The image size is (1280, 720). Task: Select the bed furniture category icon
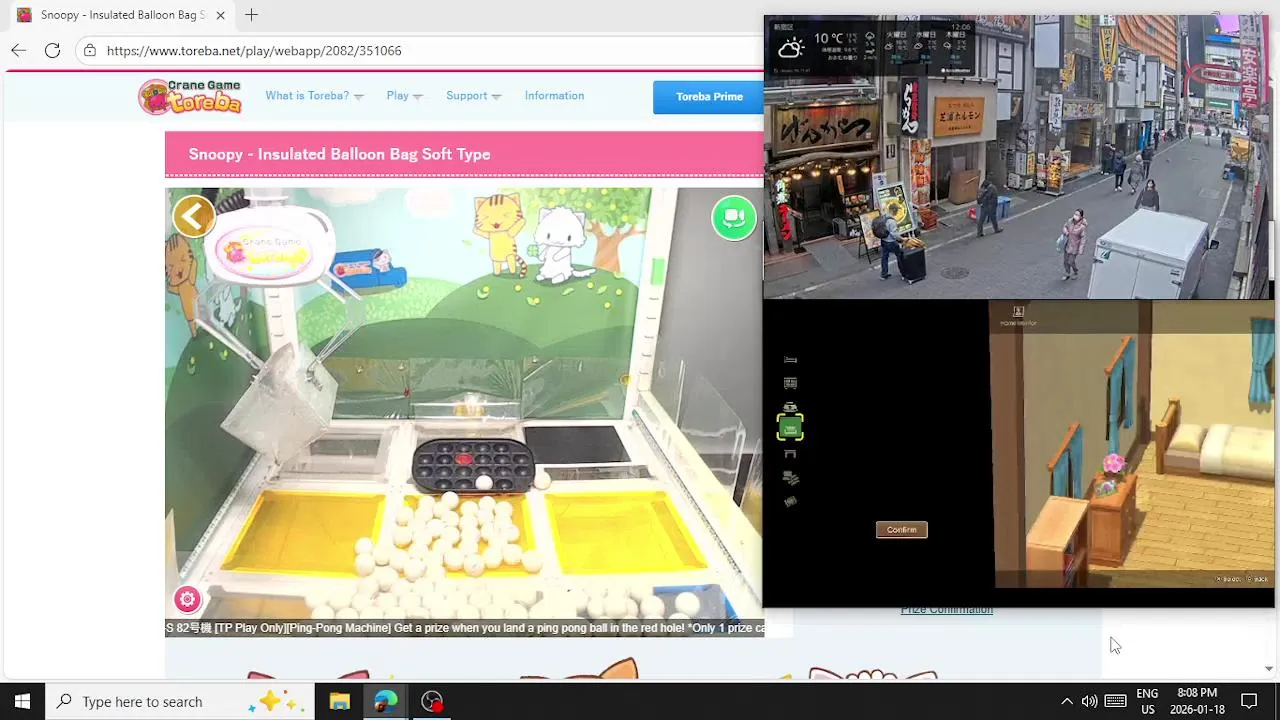coord(790,360)
